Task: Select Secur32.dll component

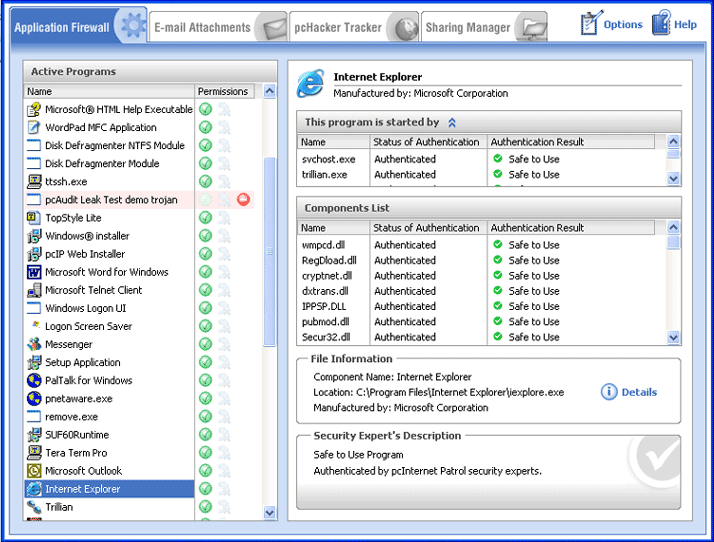Action: tap(326, 337)
